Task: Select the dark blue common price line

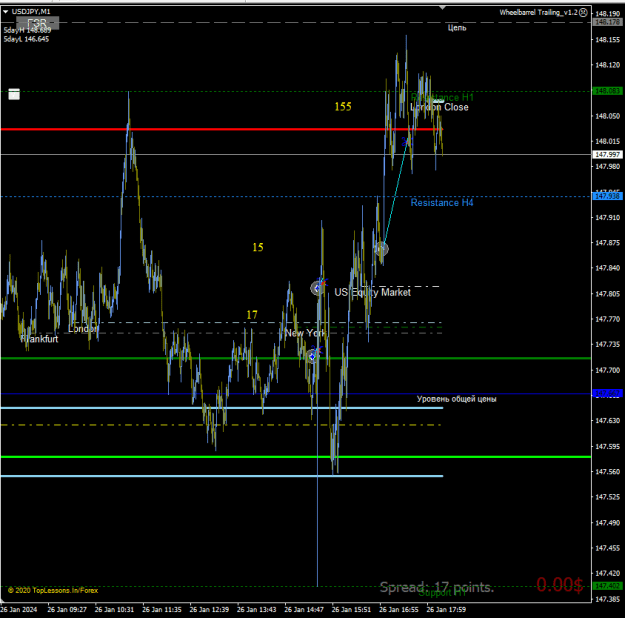Action: click(x=295, y=394)
